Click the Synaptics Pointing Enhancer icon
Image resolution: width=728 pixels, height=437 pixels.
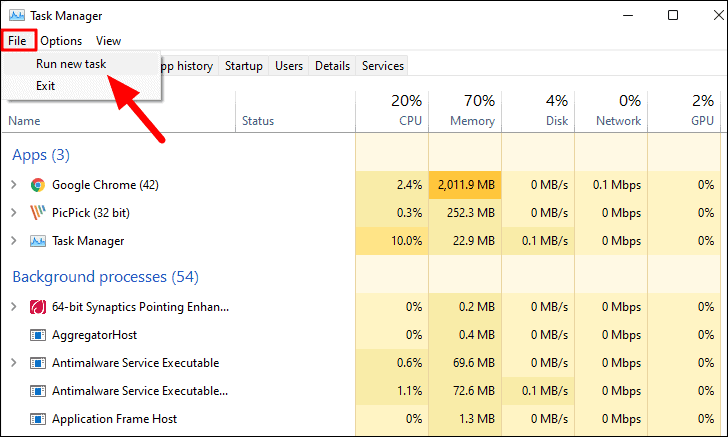[x=38, y=307]
